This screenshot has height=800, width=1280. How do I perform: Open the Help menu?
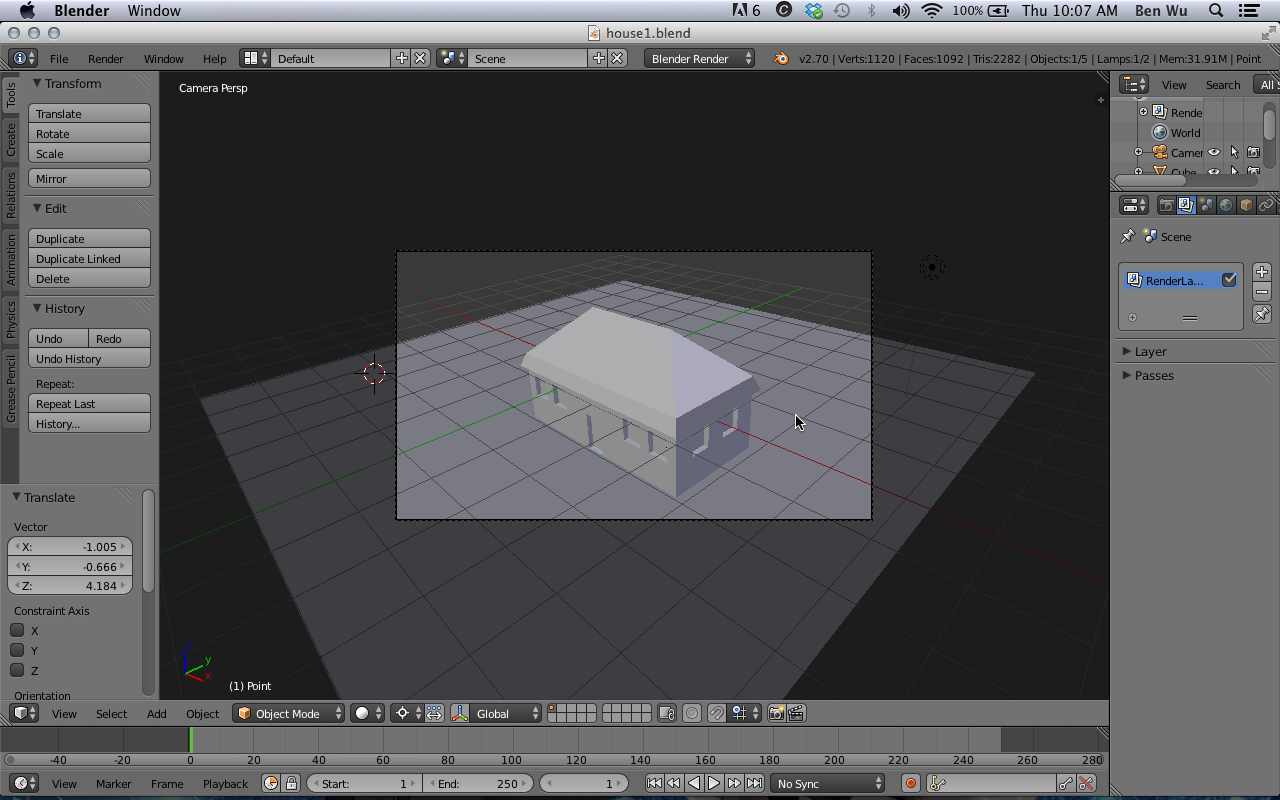pos(214,58)
